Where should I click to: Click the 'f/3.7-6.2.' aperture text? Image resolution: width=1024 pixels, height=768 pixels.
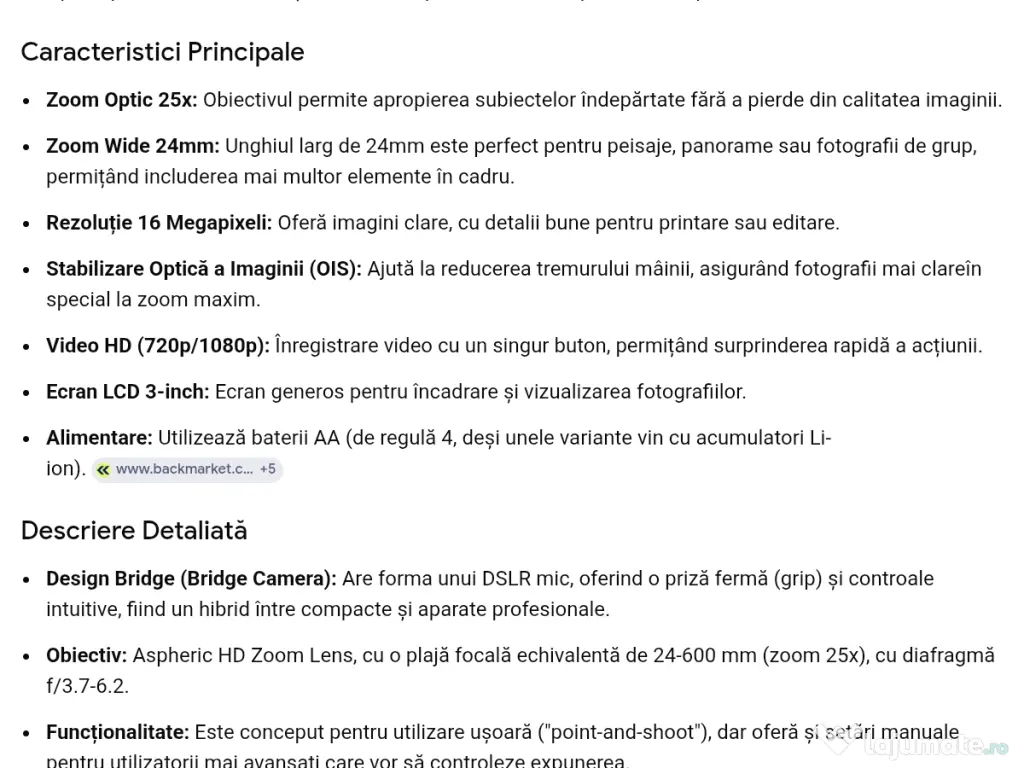point(87,687)
